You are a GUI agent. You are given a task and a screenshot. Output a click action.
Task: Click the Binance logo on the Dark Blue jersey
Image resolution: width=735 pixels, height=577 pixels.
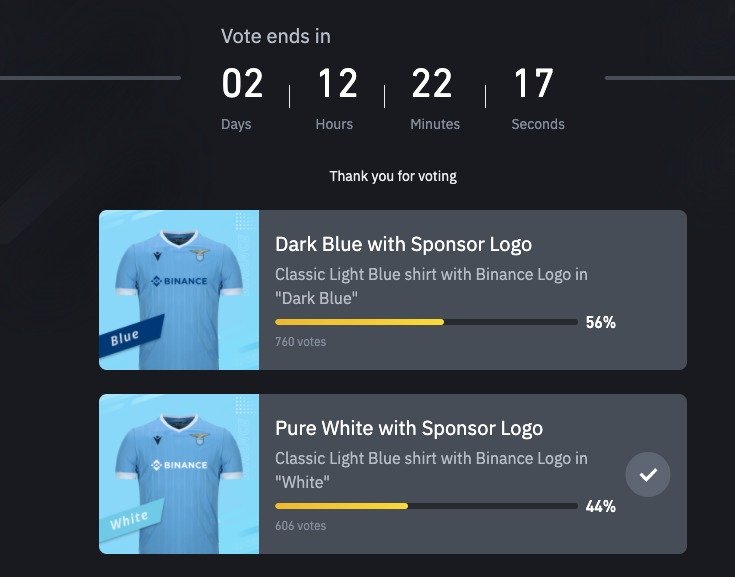(x=180, y=282)
